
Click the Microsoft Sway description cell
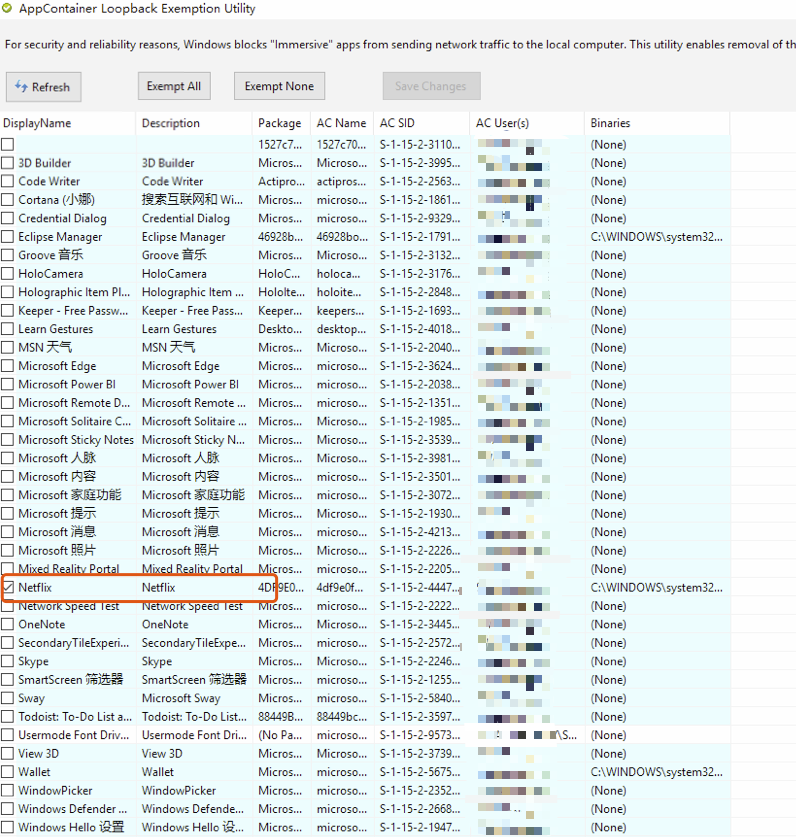click(x=181, y=698)
